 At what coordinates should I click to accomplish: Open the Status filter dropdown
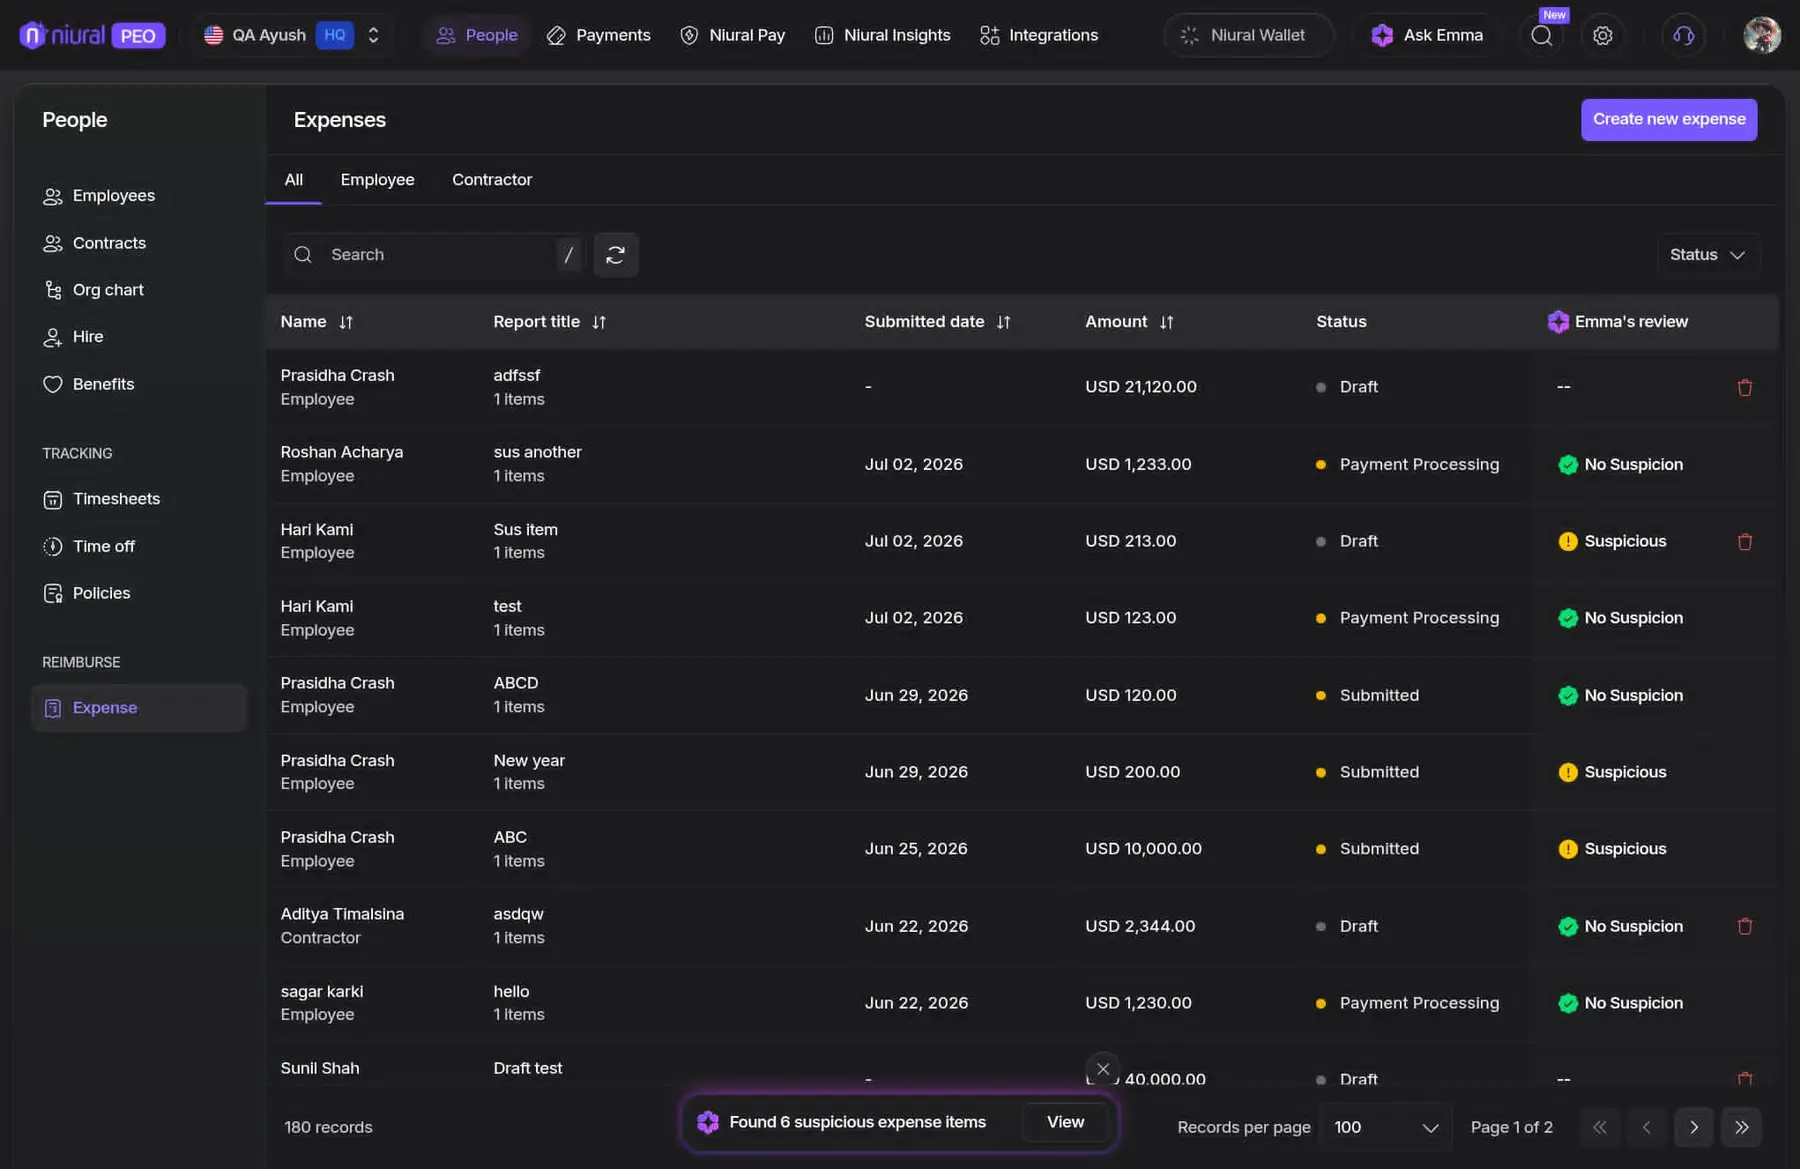point(1708,255)
